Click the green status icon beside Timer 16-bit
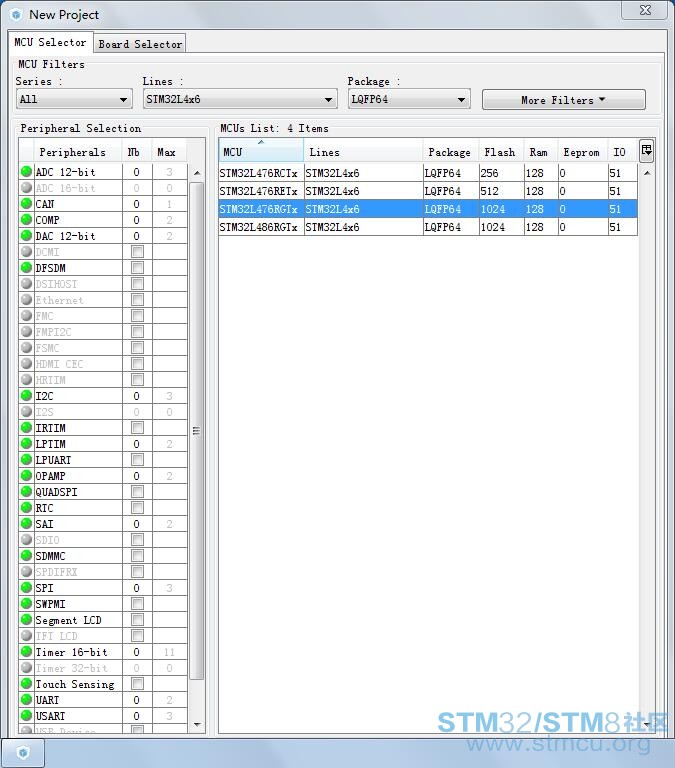The width and height of the screenshot is (675, 768). coord(26,652)
